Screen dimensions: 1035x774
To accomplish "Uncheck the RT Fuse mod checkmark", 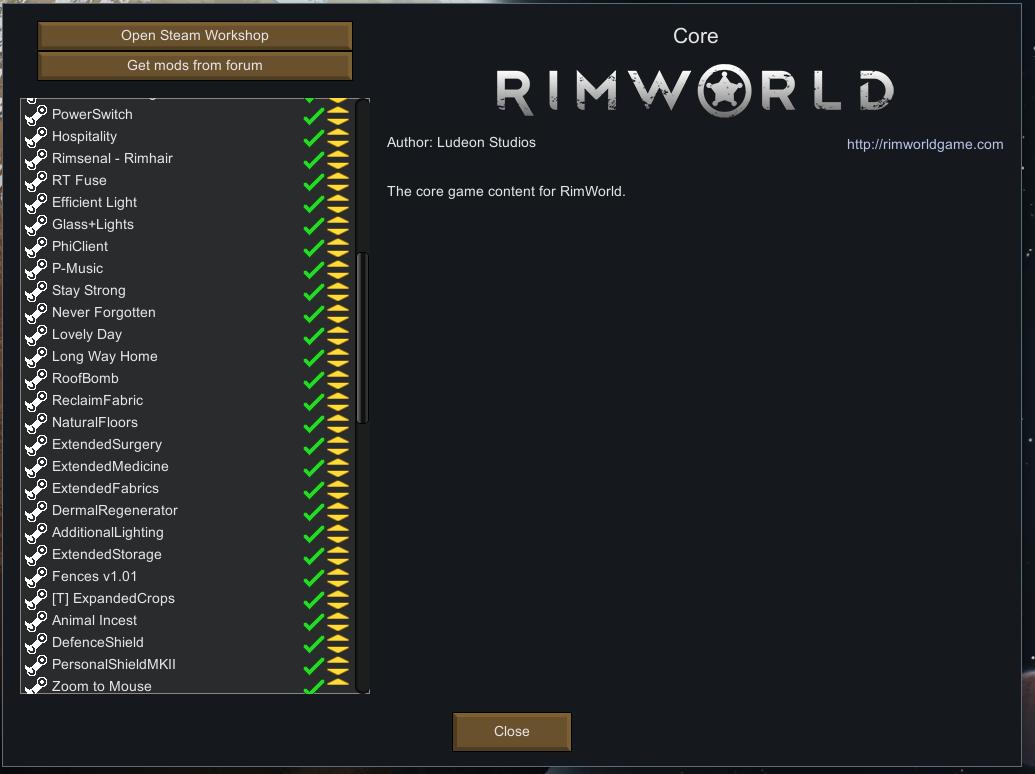I will (314, 181).
